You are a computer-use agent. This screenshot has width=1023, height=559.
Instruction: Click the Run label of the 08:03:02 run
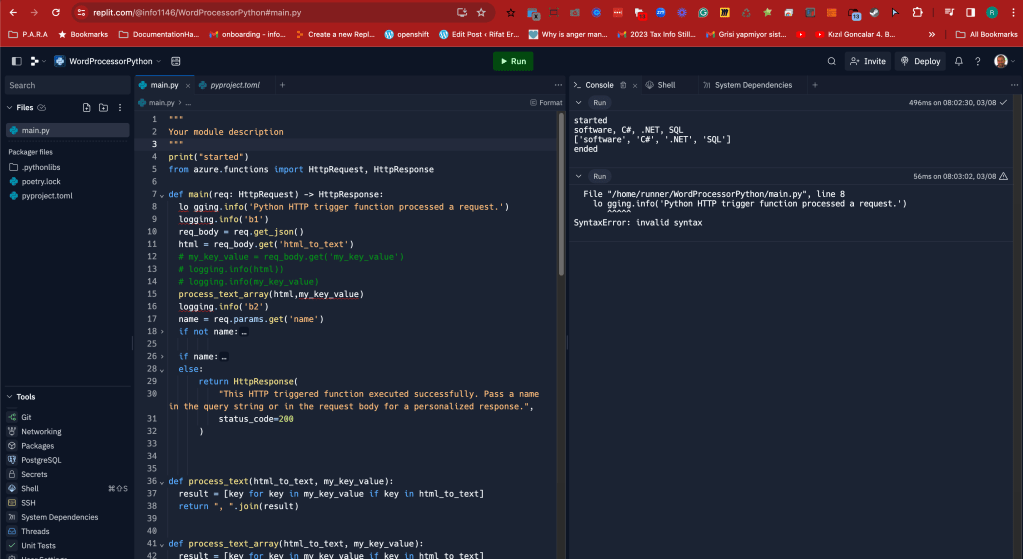(x=600, y=176)
